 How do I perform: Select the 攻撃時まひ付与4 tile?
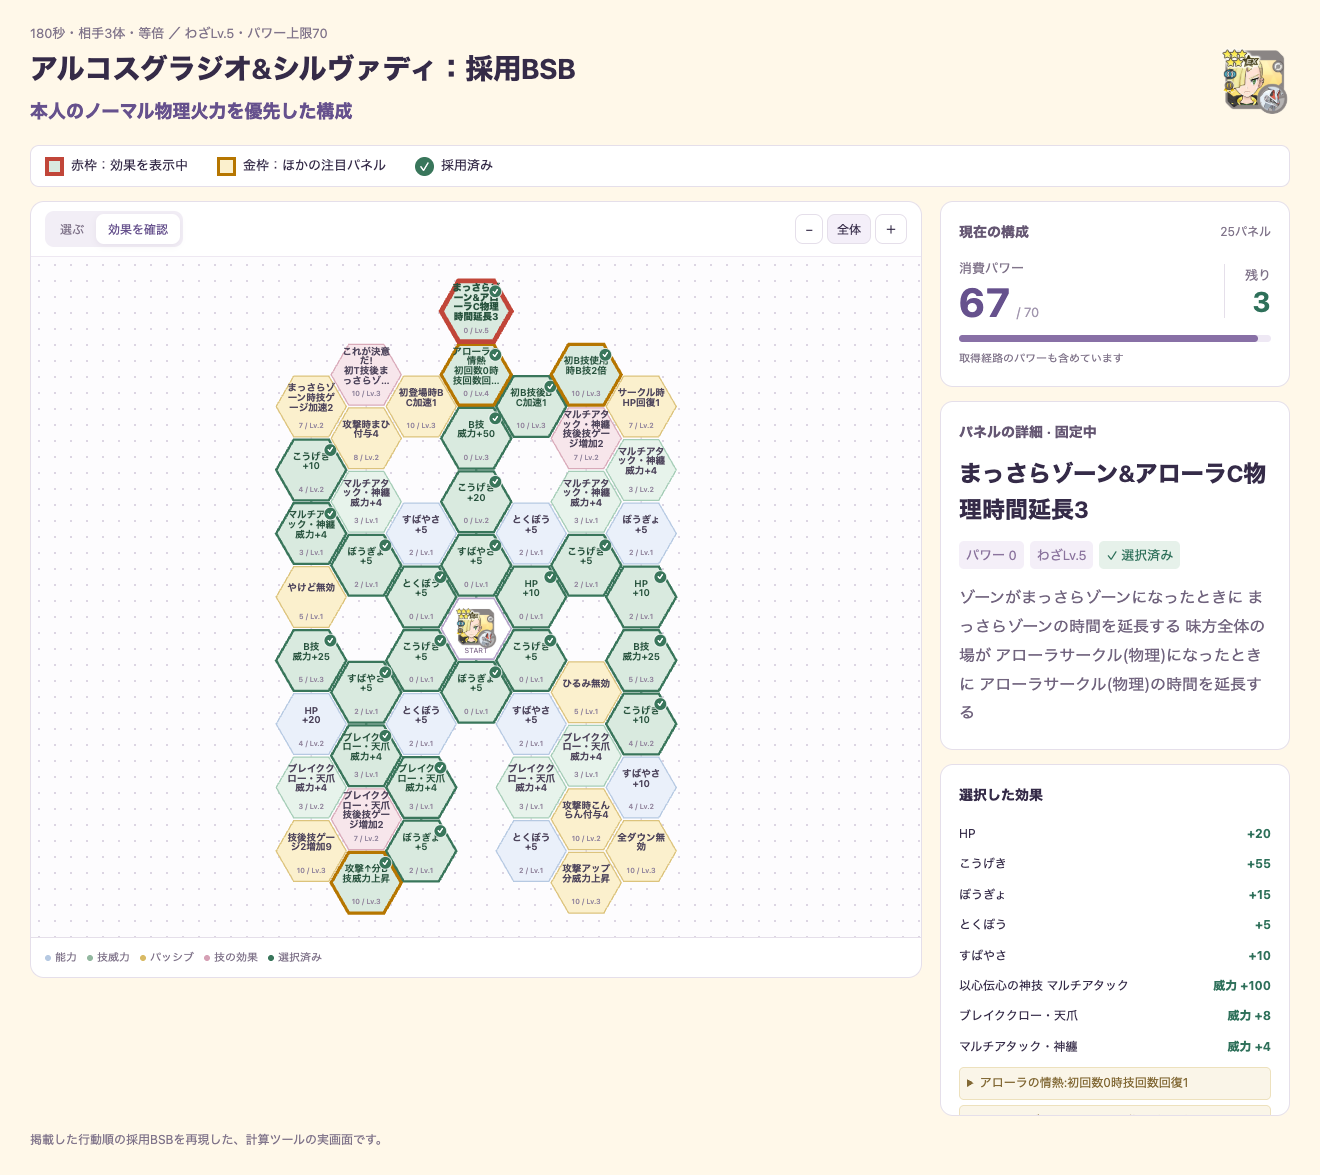[366, 439]
